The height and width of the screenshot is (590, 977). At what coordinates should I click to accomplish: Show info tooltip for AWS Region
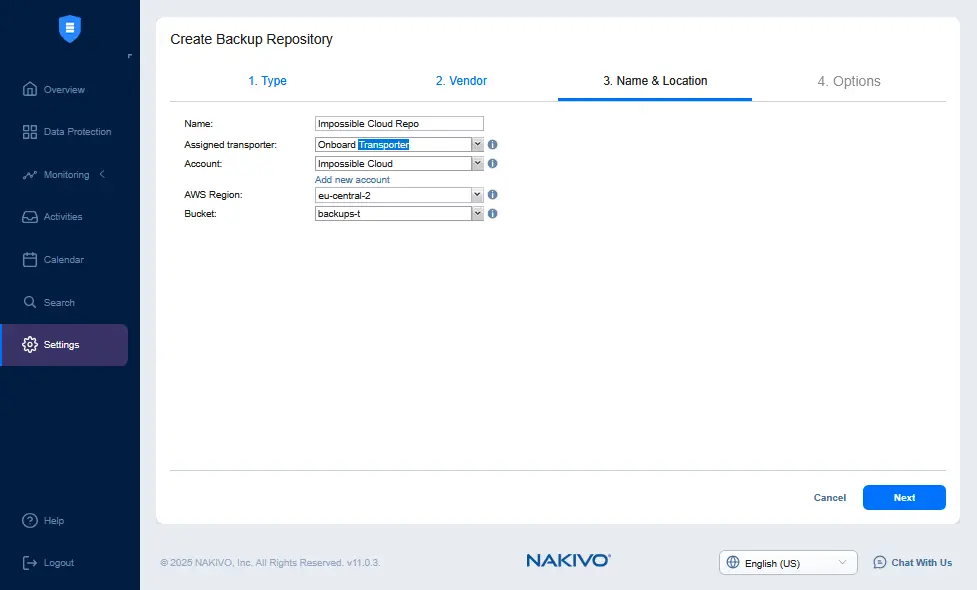[493, 196]
